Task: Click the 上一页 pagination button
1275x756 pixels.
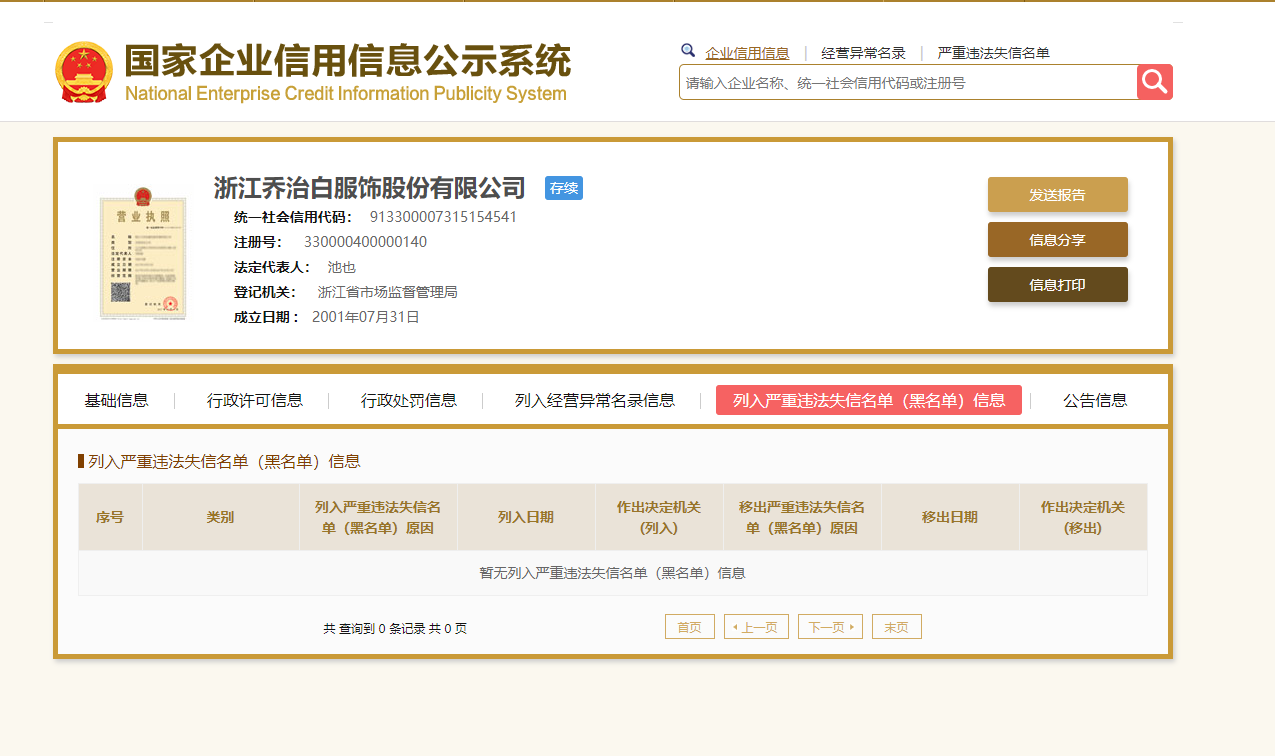Action: (x=756, y=627)
